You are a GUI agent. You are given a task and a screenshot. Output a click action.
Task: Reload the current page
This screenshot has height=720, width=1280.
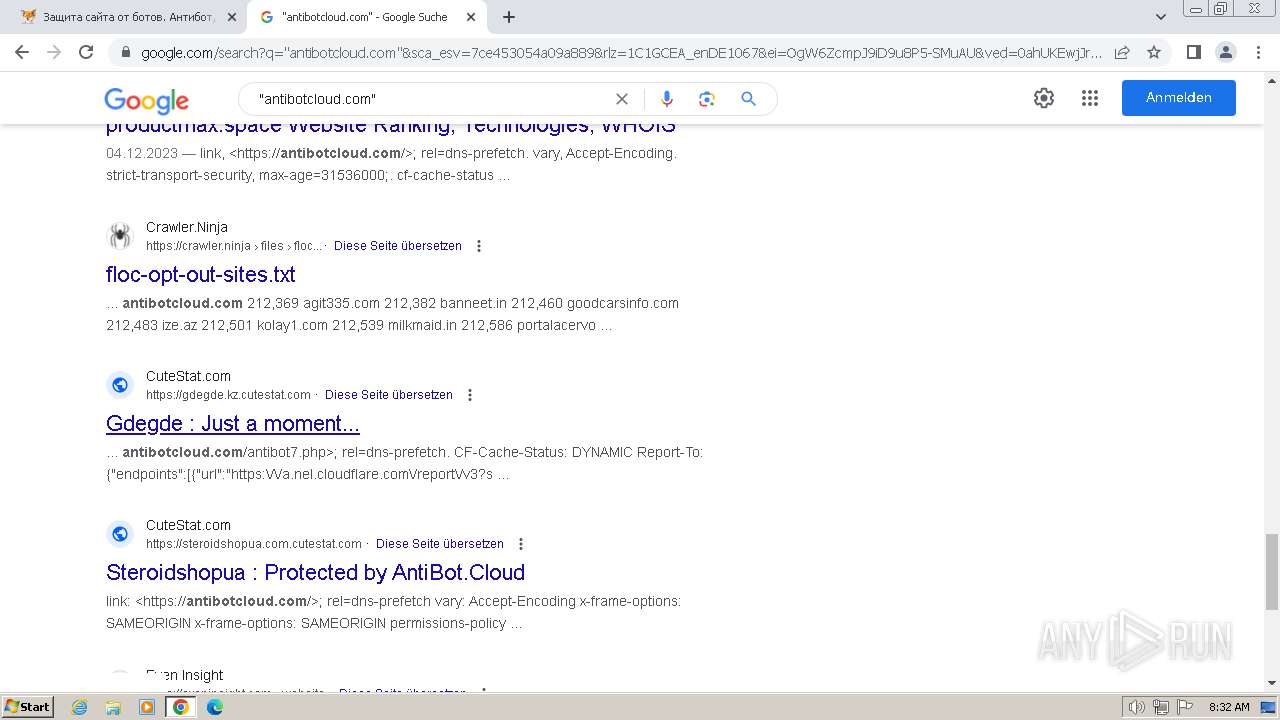point(86,52)
